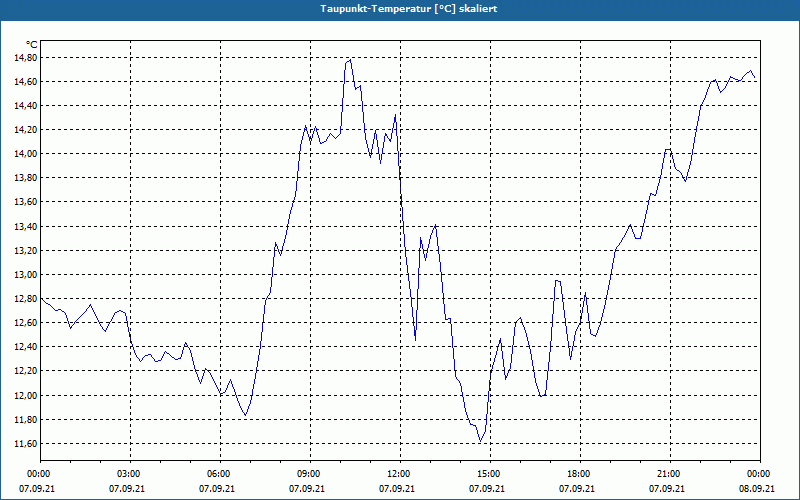
Task: Select the 12,40 y-axis value
Action: point(26,347)
